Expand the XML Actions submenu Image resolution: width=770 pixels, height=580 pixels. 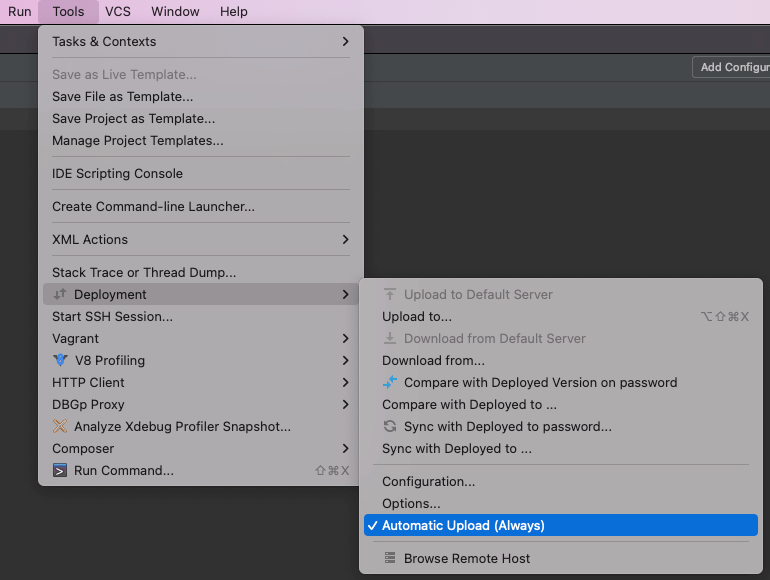pos(345,239)
